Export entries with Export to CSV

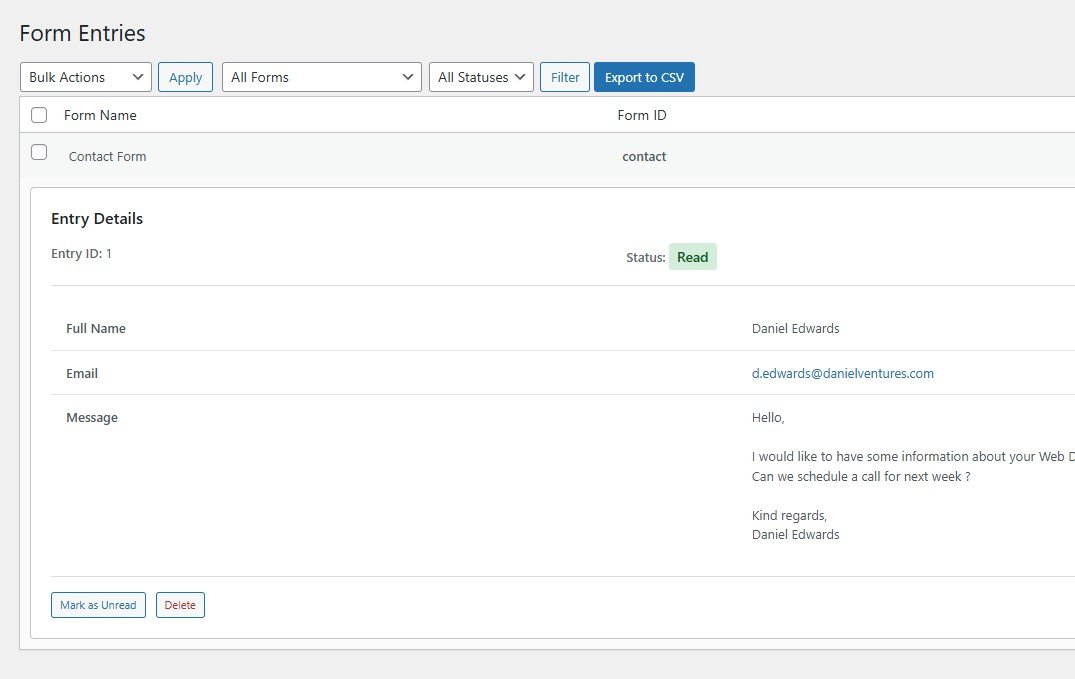point(644,77)
